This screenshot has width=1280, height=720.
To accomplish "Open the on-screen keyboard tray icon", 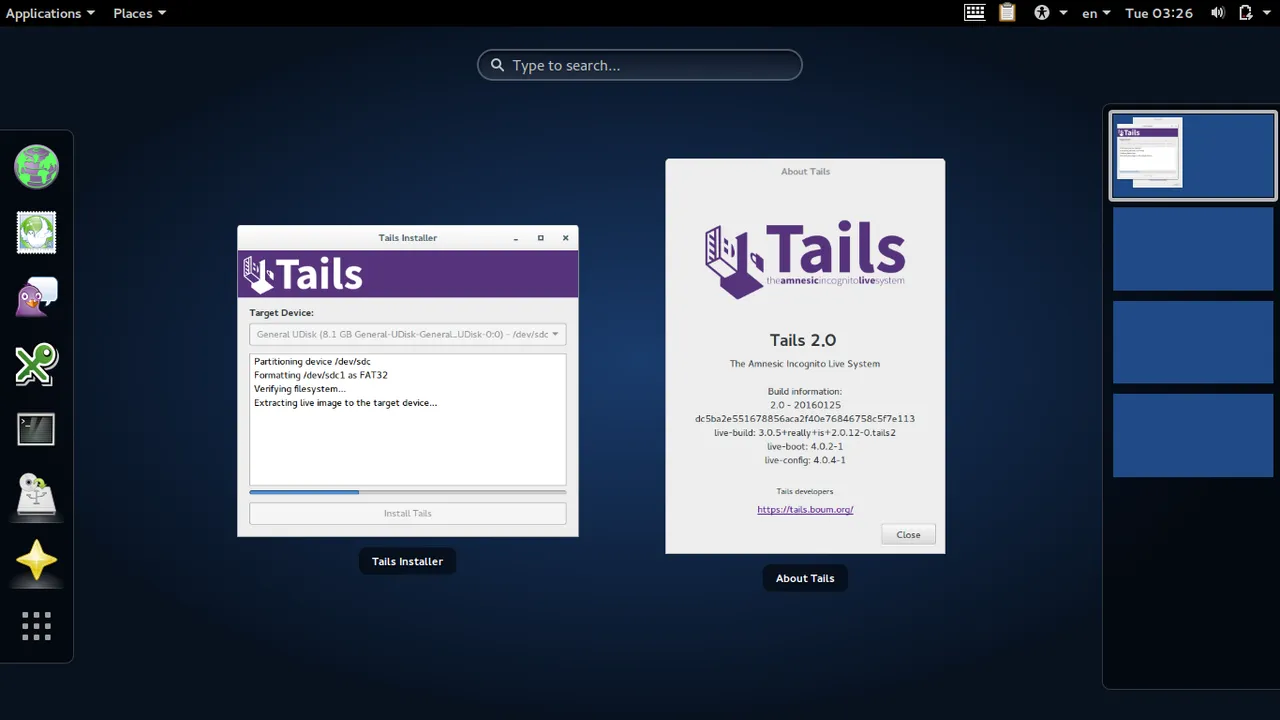I will pyautogui.click(x=974, y=13).
